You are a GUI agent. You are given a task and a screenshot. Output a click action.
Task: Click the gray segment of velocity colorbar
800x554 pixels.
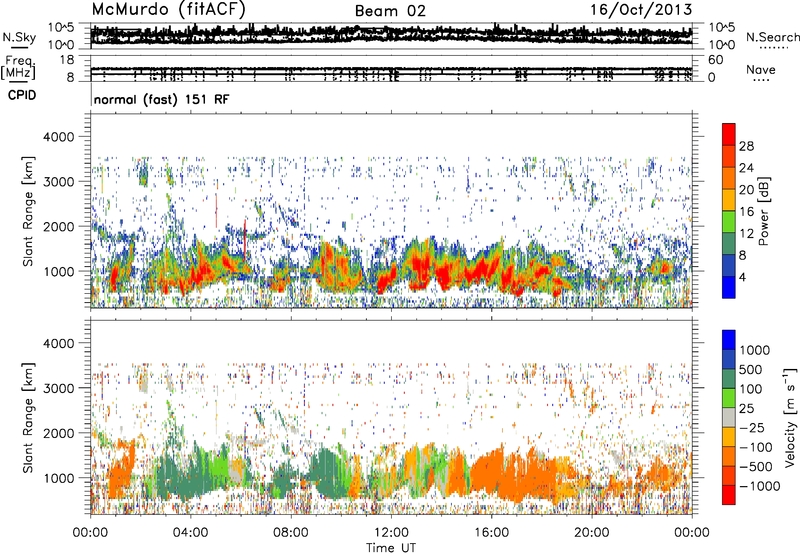[729, 418]
